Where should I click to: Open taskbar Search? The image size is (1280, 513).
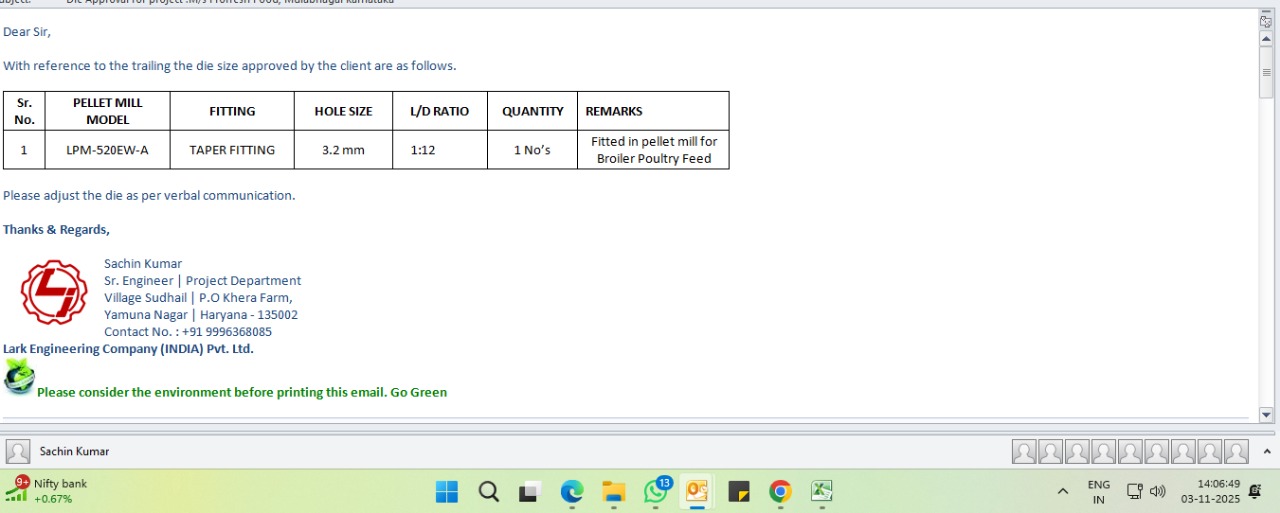[489, 491]
